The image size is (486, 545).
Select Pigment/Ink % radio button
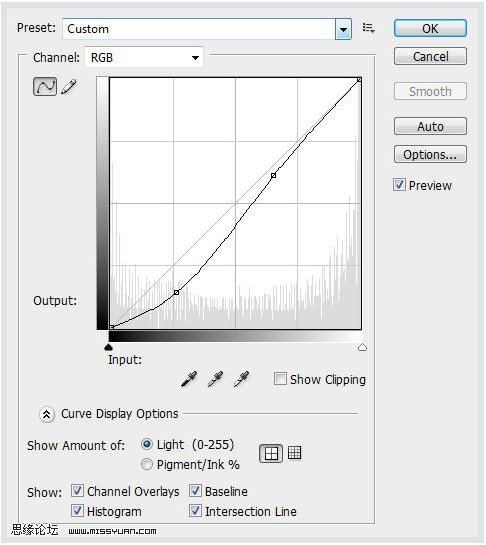point(147,464)
